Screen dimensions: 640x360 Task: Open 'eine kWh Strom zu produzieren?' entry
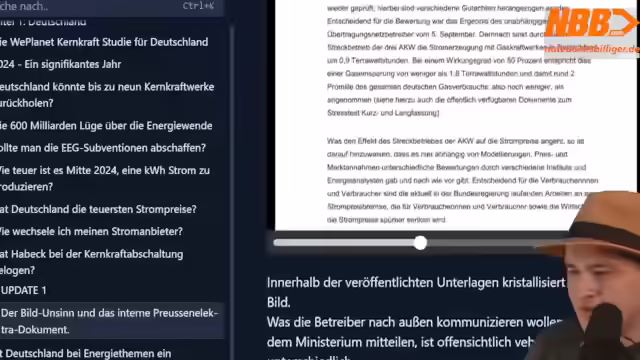(x=105, y=178)
